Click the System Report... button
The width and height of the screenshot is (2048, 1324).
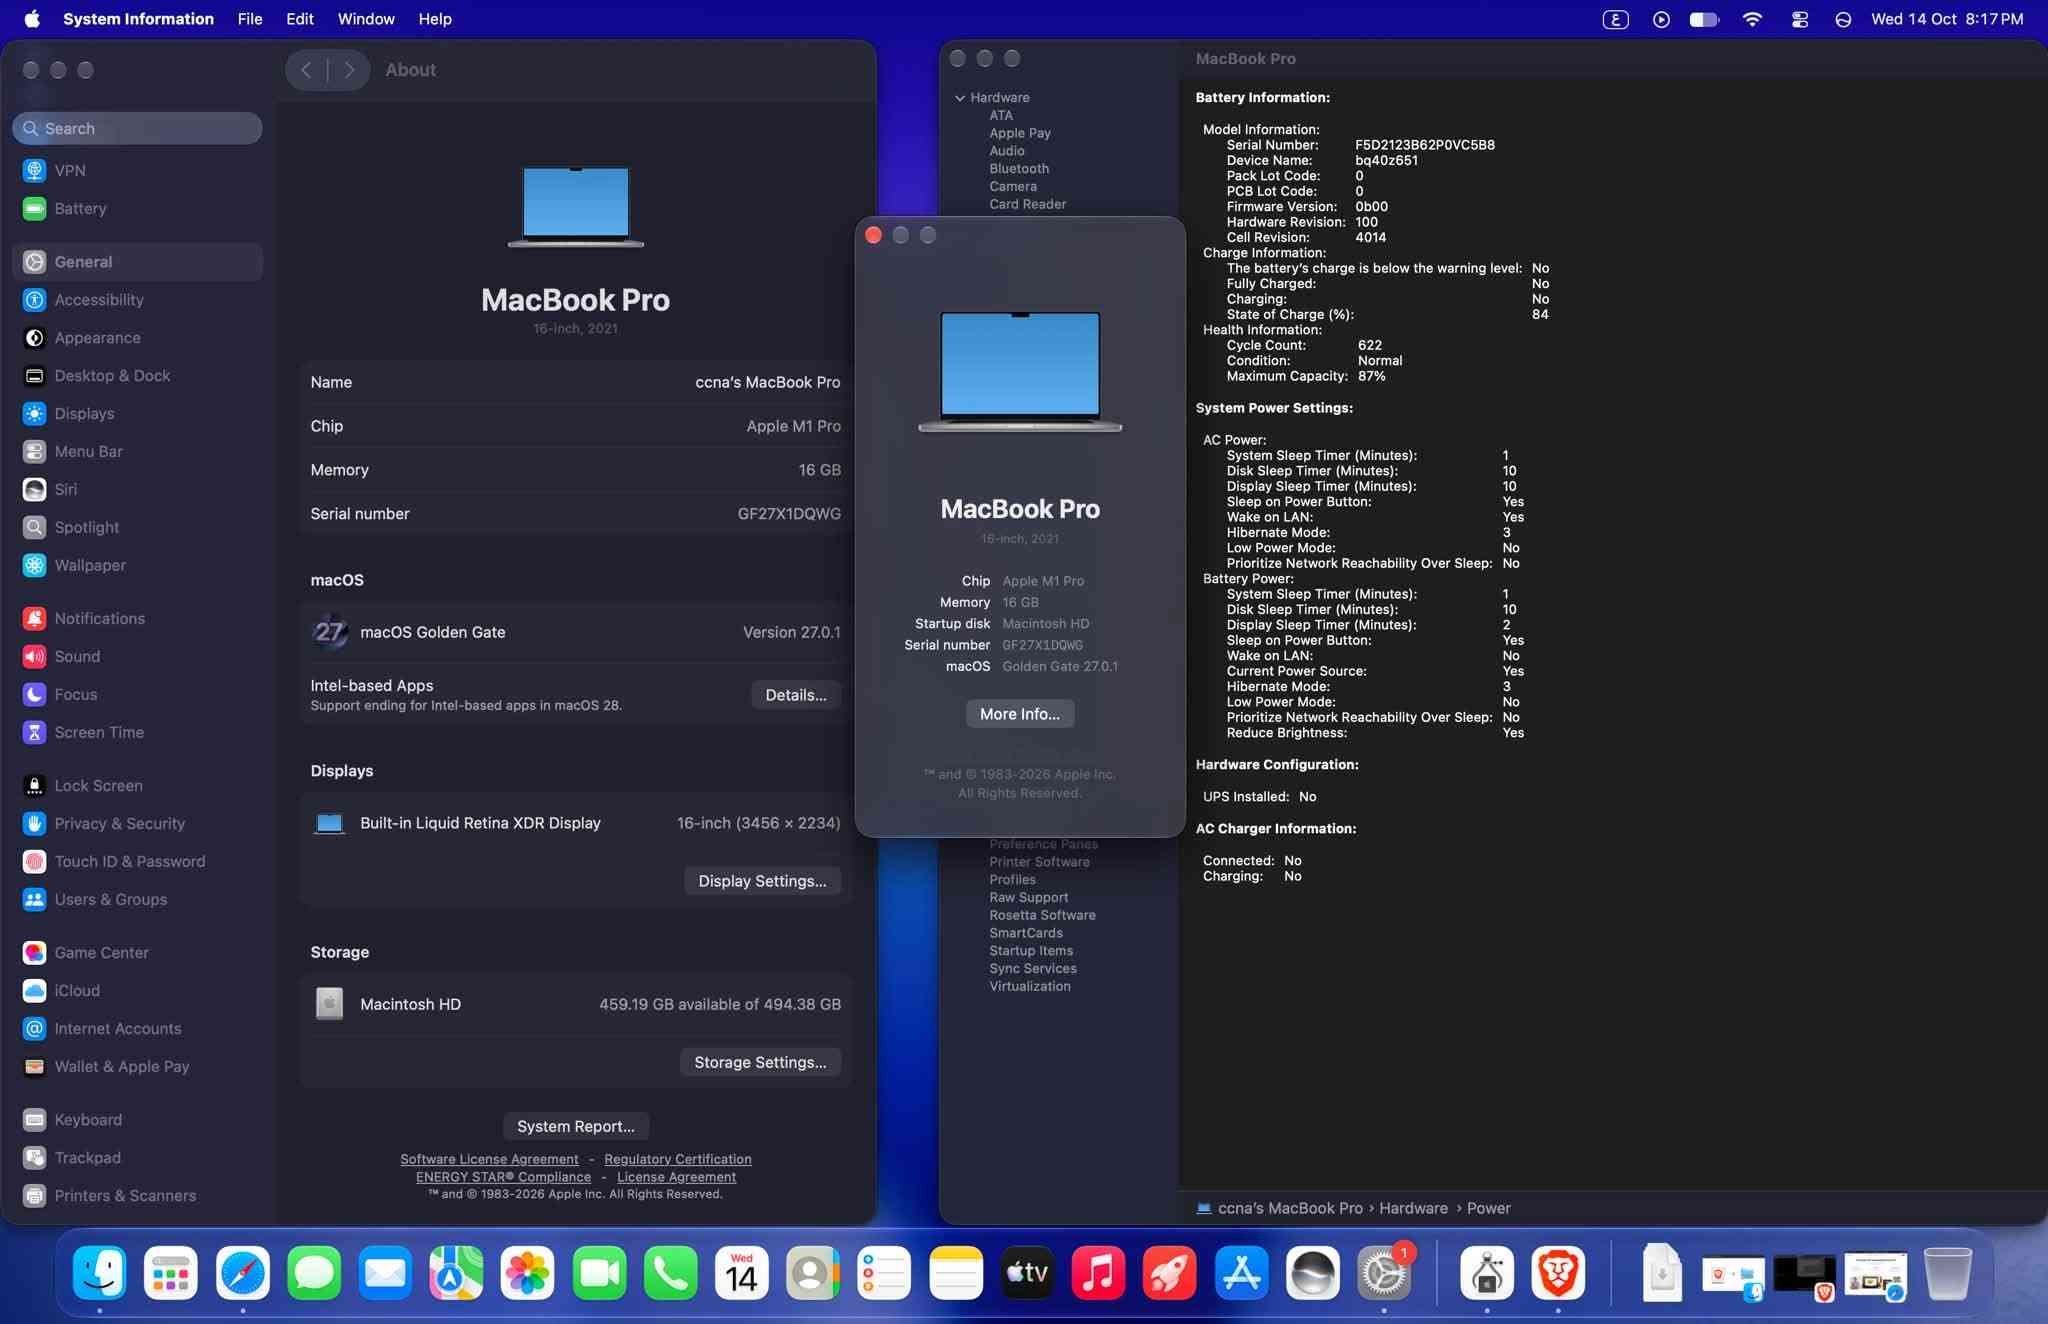click(576, 1126)
